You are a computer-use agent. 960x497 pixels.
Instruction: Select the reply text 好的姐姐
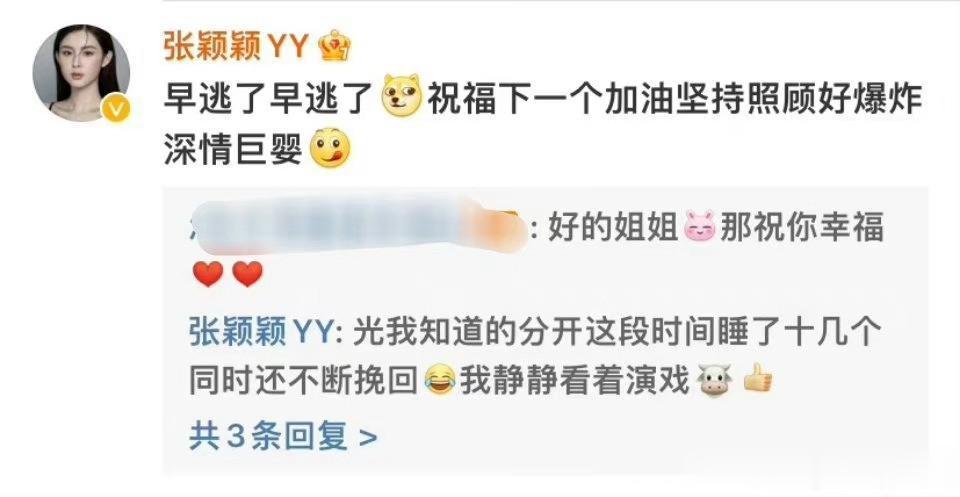(x=612, y=228)
